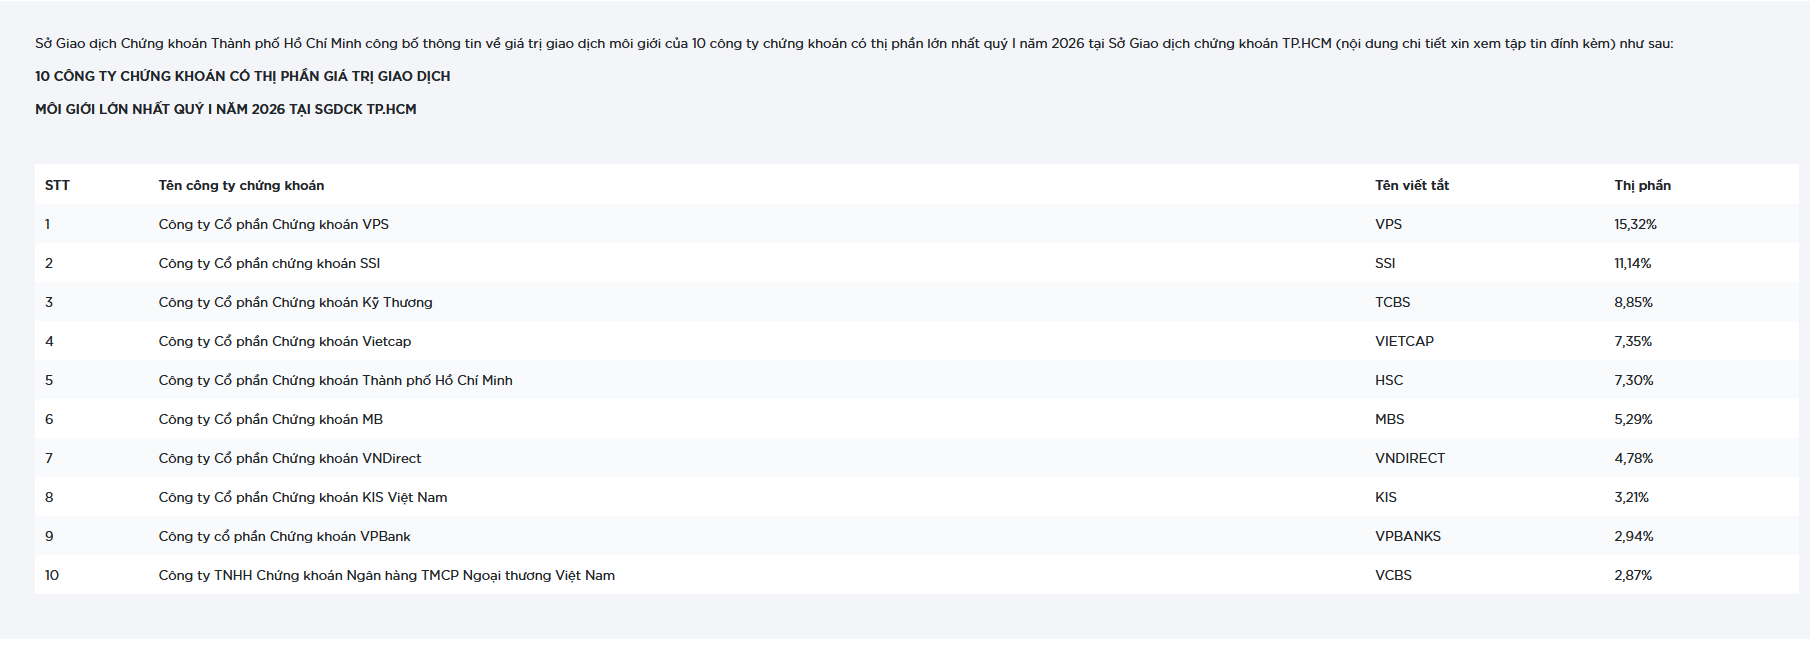This screenshot has width=1810, height=645.
Task: Click the VPBANKS abbreviation cell
Action: [1407, 536]
